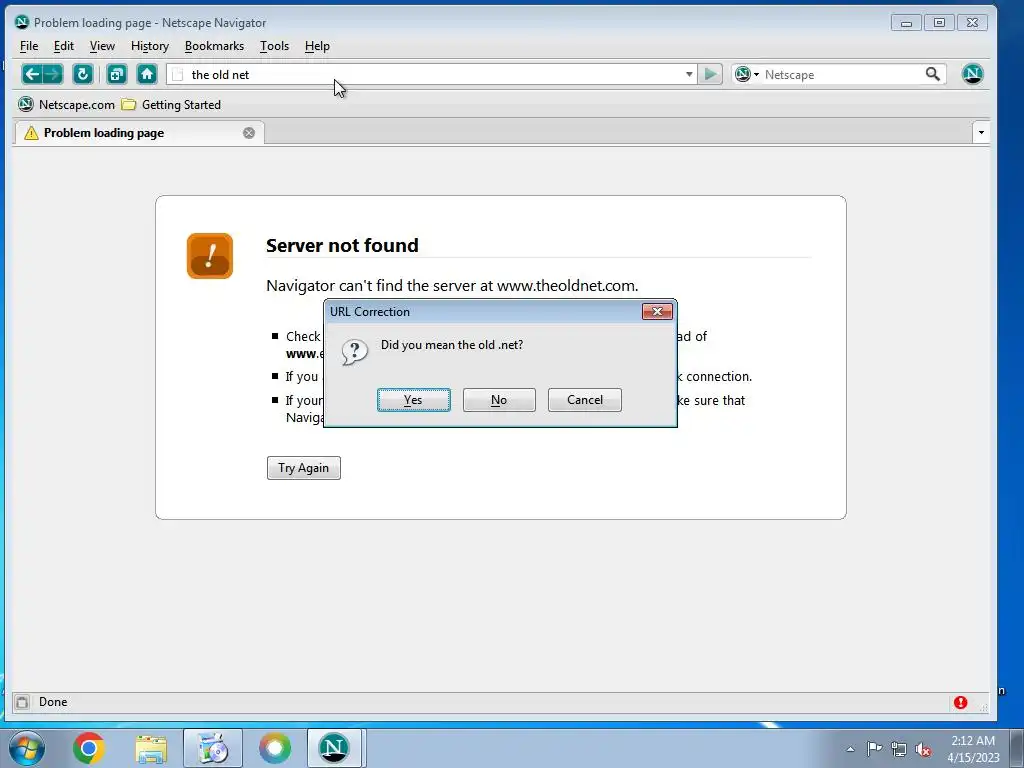Click Cancel in URL Correction dialog
This screenshot has height=768, width=1024.
click(584, 400)
